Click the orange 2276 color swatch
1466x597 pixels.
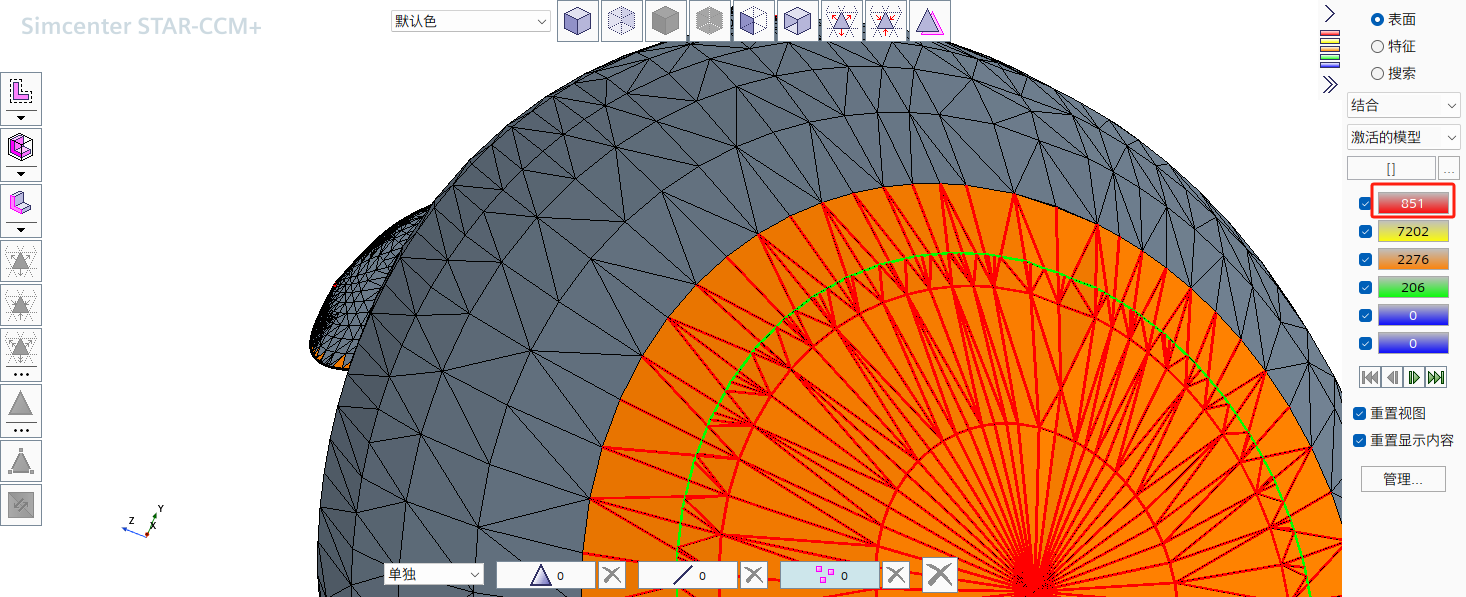tap(1413, 260)
